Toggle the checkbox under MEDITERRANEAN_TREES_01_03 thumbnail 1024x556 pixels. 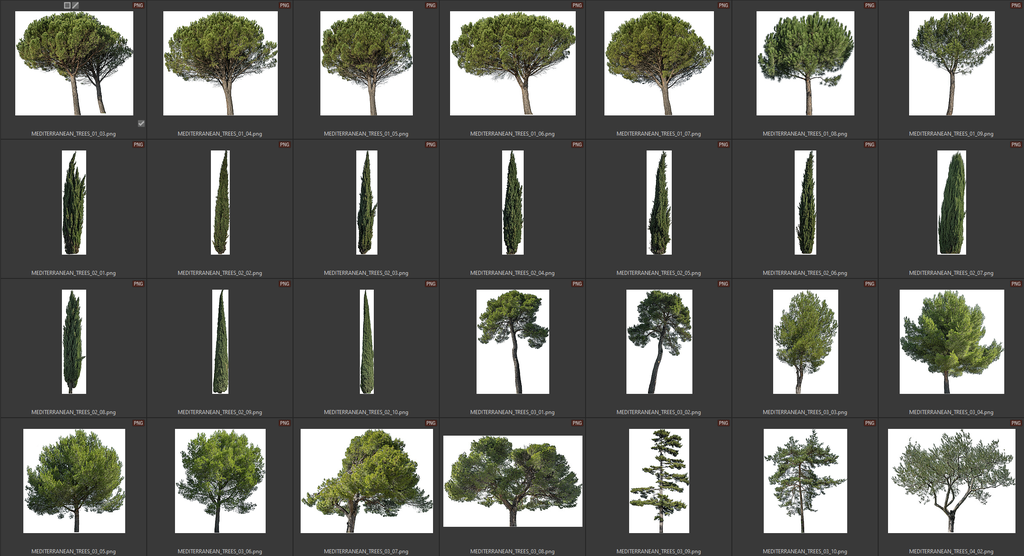(x=141, y=123)
